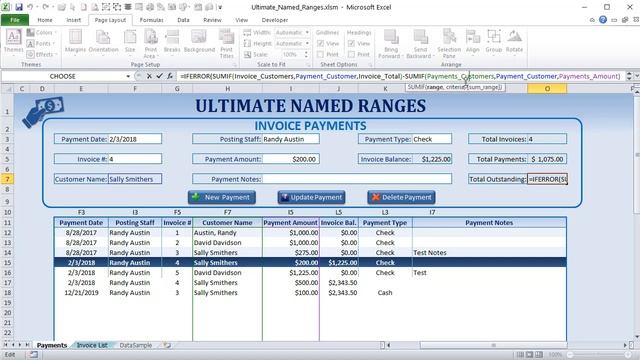Click the 12/21/2019 payment date cell
The image size is (640, 360).
pyautogui.click(x=81, y=293)
